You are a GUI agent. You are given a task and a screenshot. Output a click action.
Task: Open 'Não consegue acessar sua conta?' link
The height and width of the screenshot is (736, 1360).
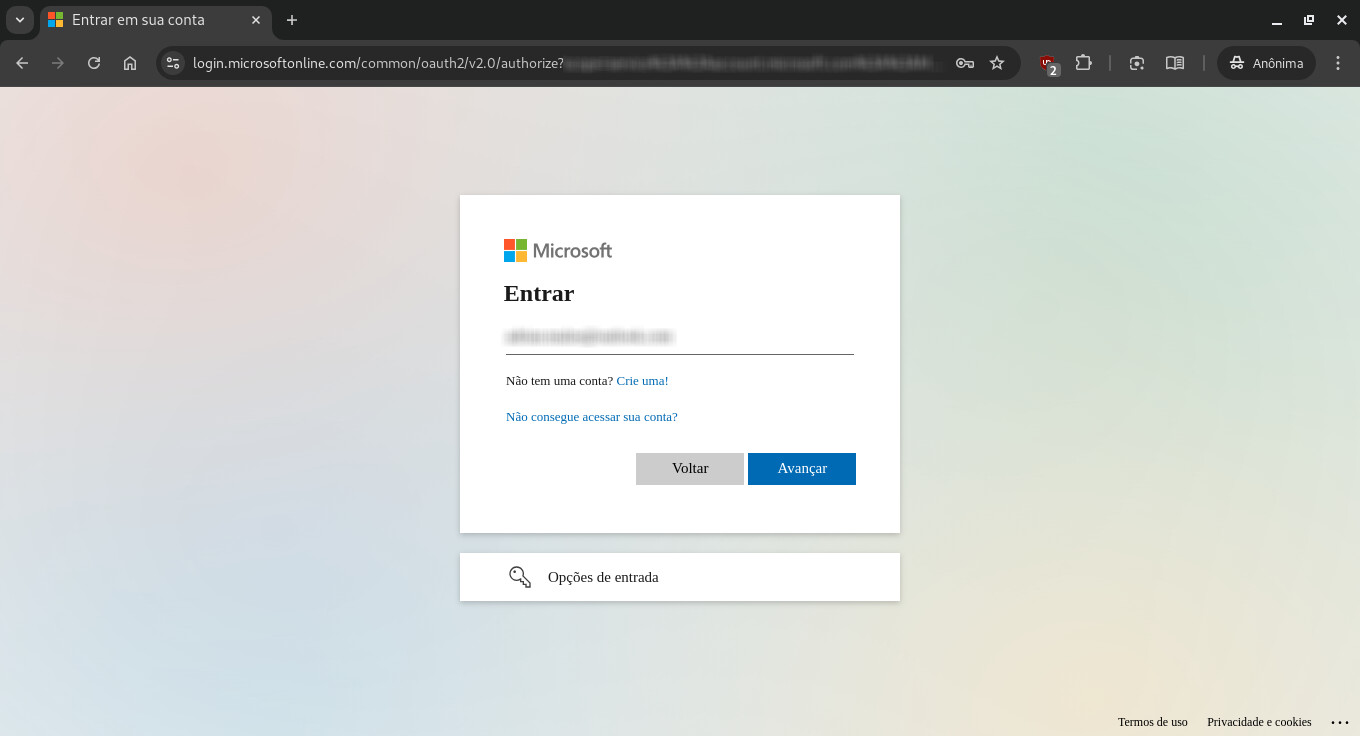pyautogui.click(x=592, y=417)
